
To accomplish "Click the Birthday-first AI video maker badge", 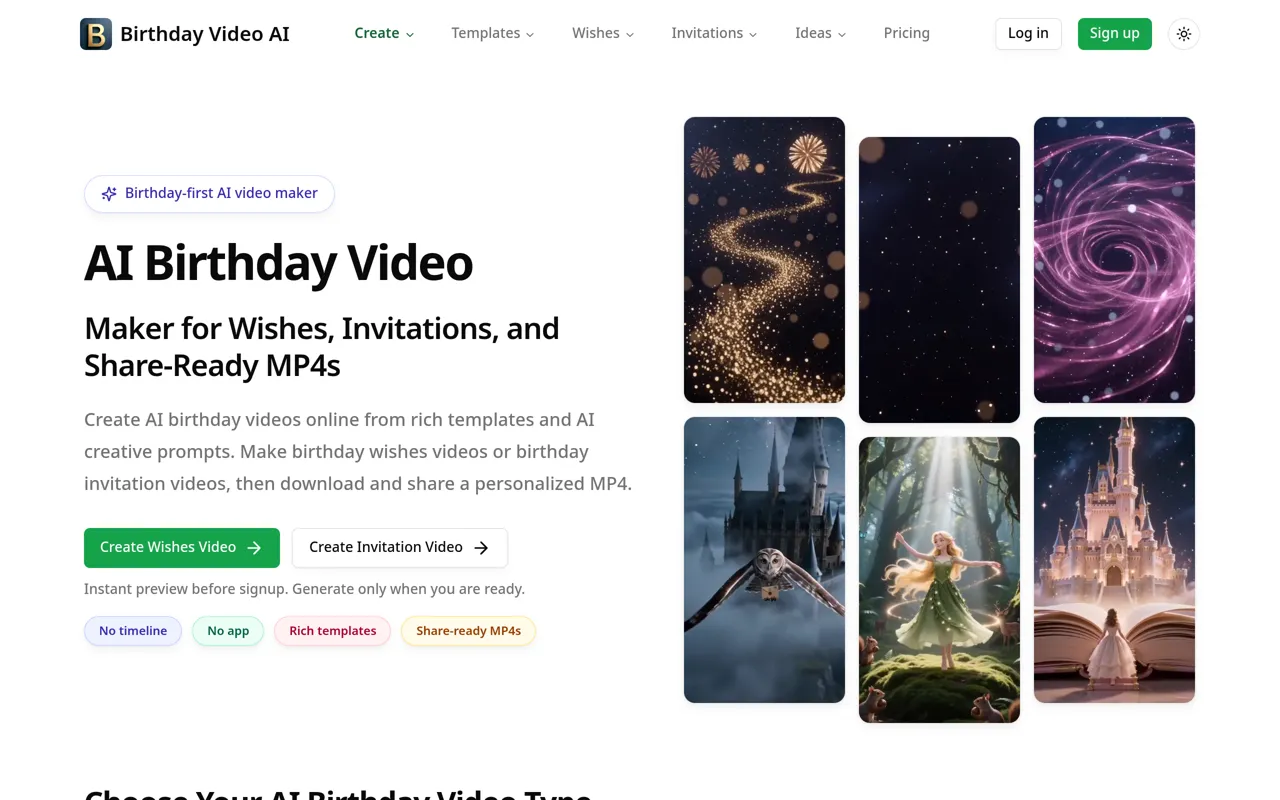I will coord(209,194).
